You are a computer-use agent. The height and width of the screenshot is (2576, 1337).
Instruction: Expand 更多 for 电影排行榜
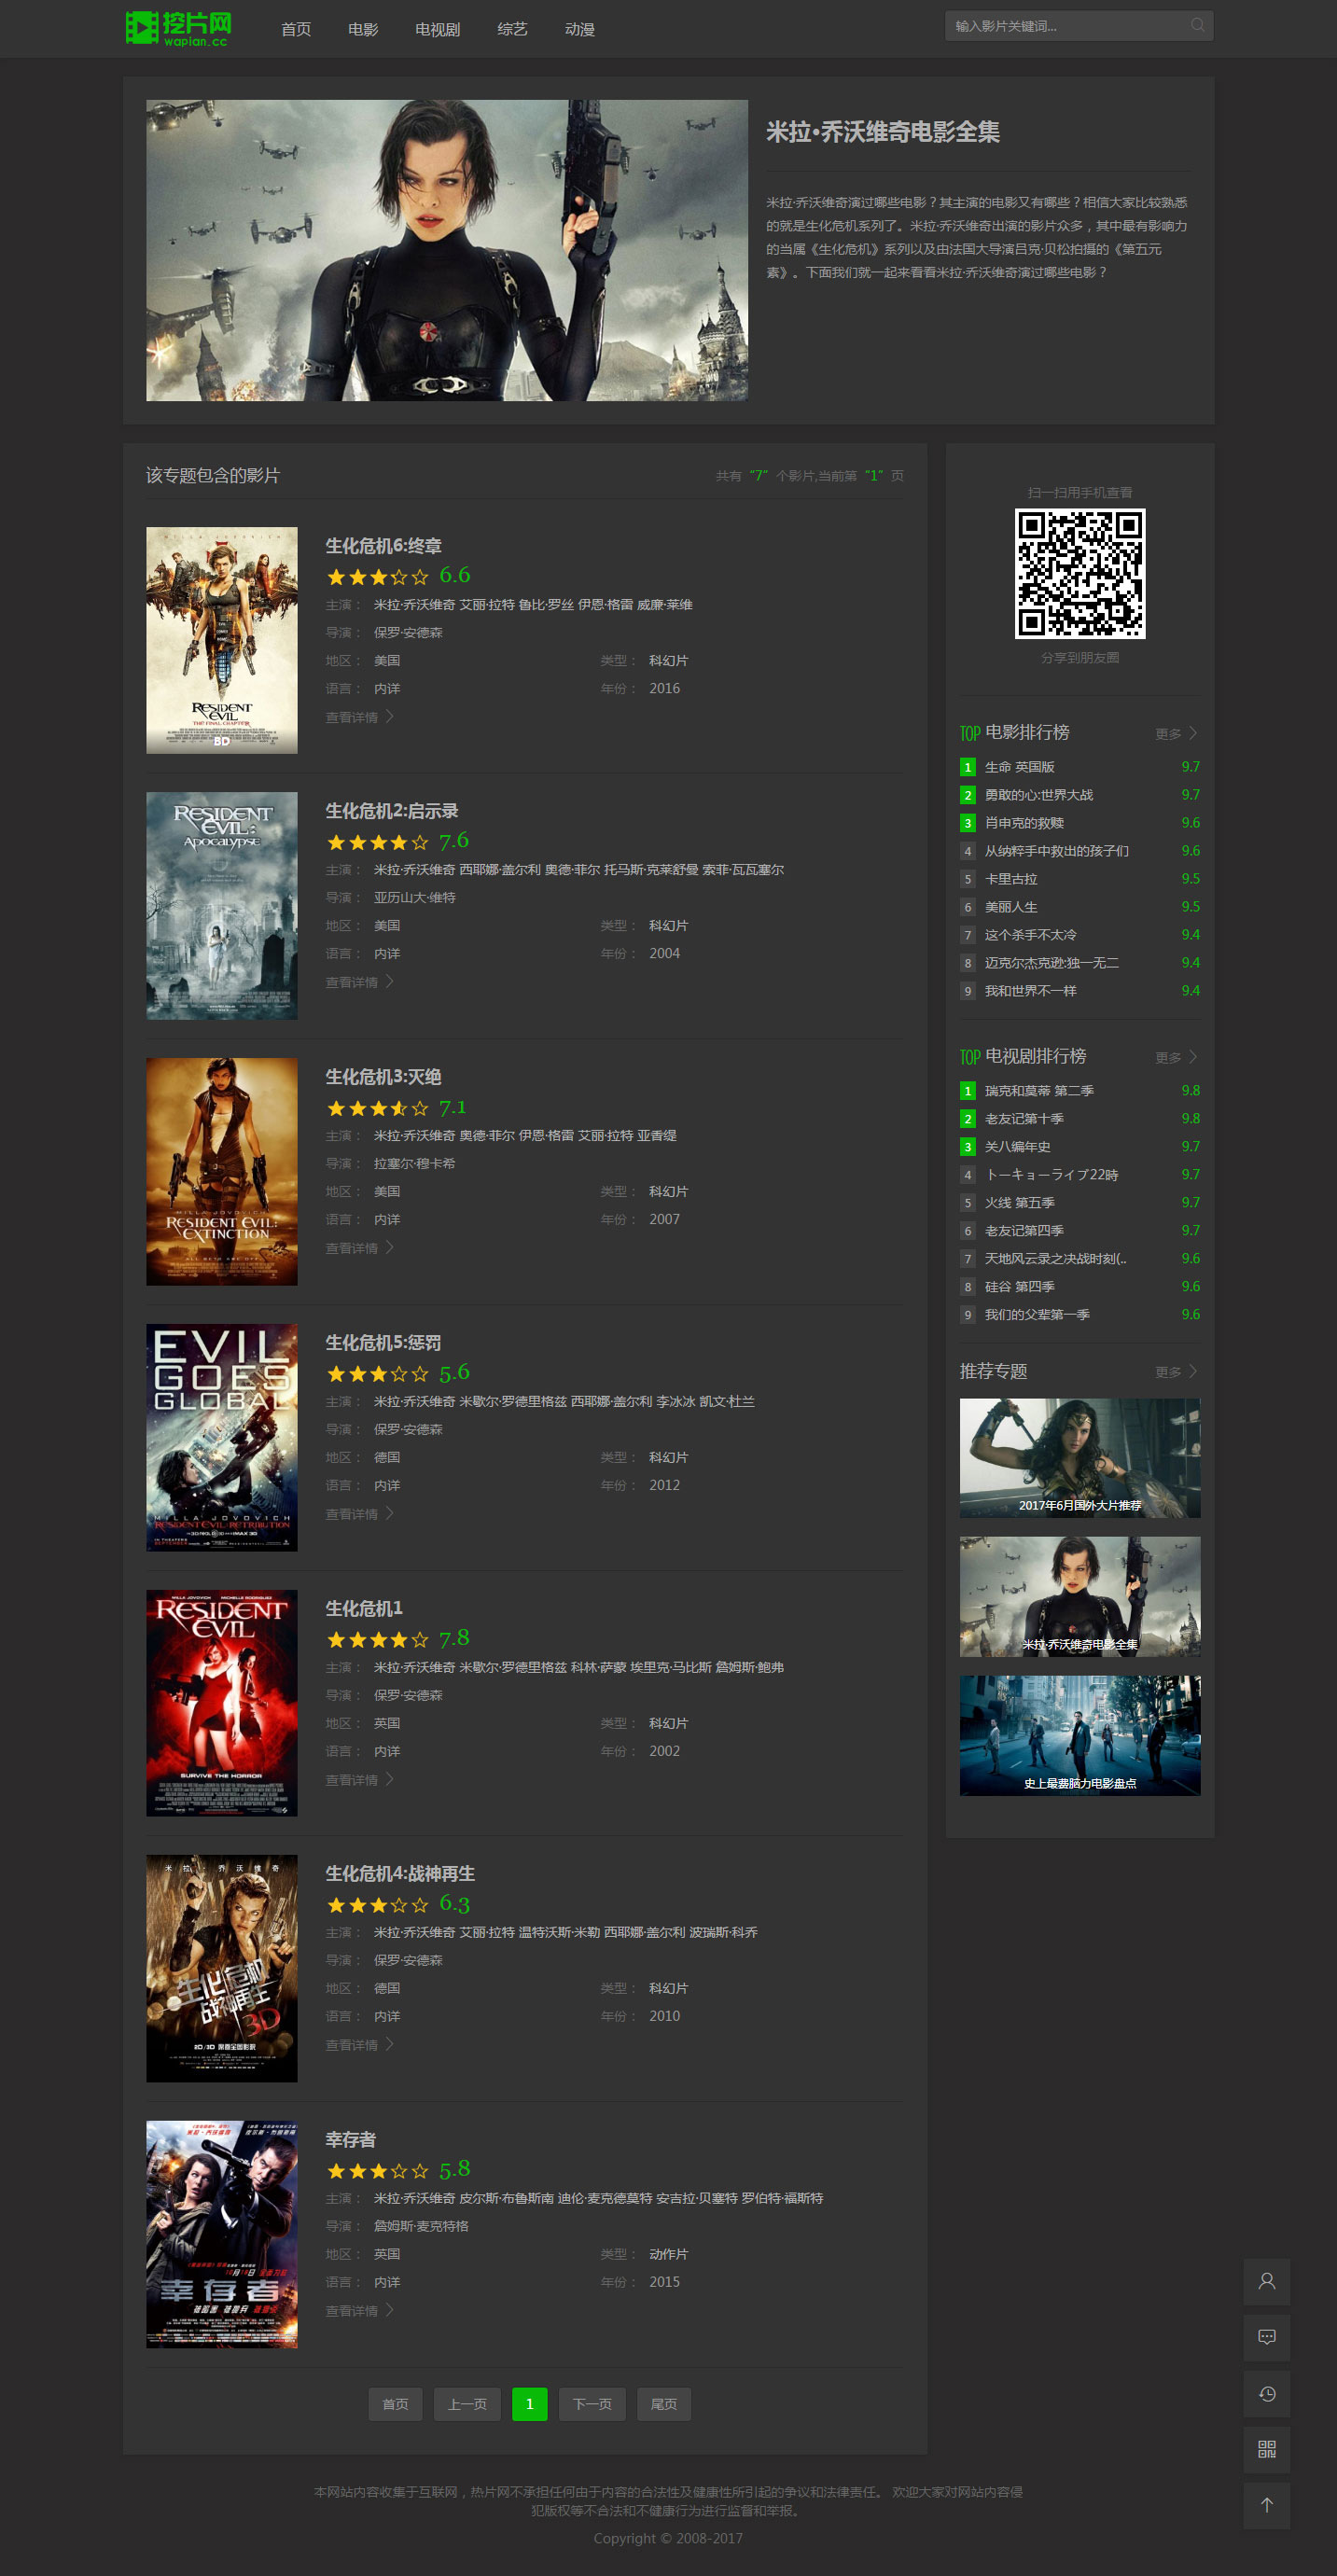1176,734
